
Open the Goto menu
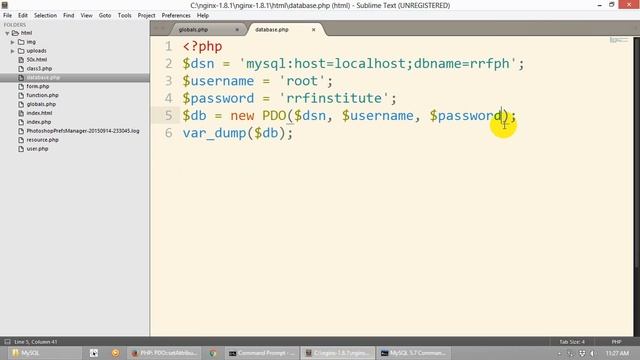[x=105, y=15]
